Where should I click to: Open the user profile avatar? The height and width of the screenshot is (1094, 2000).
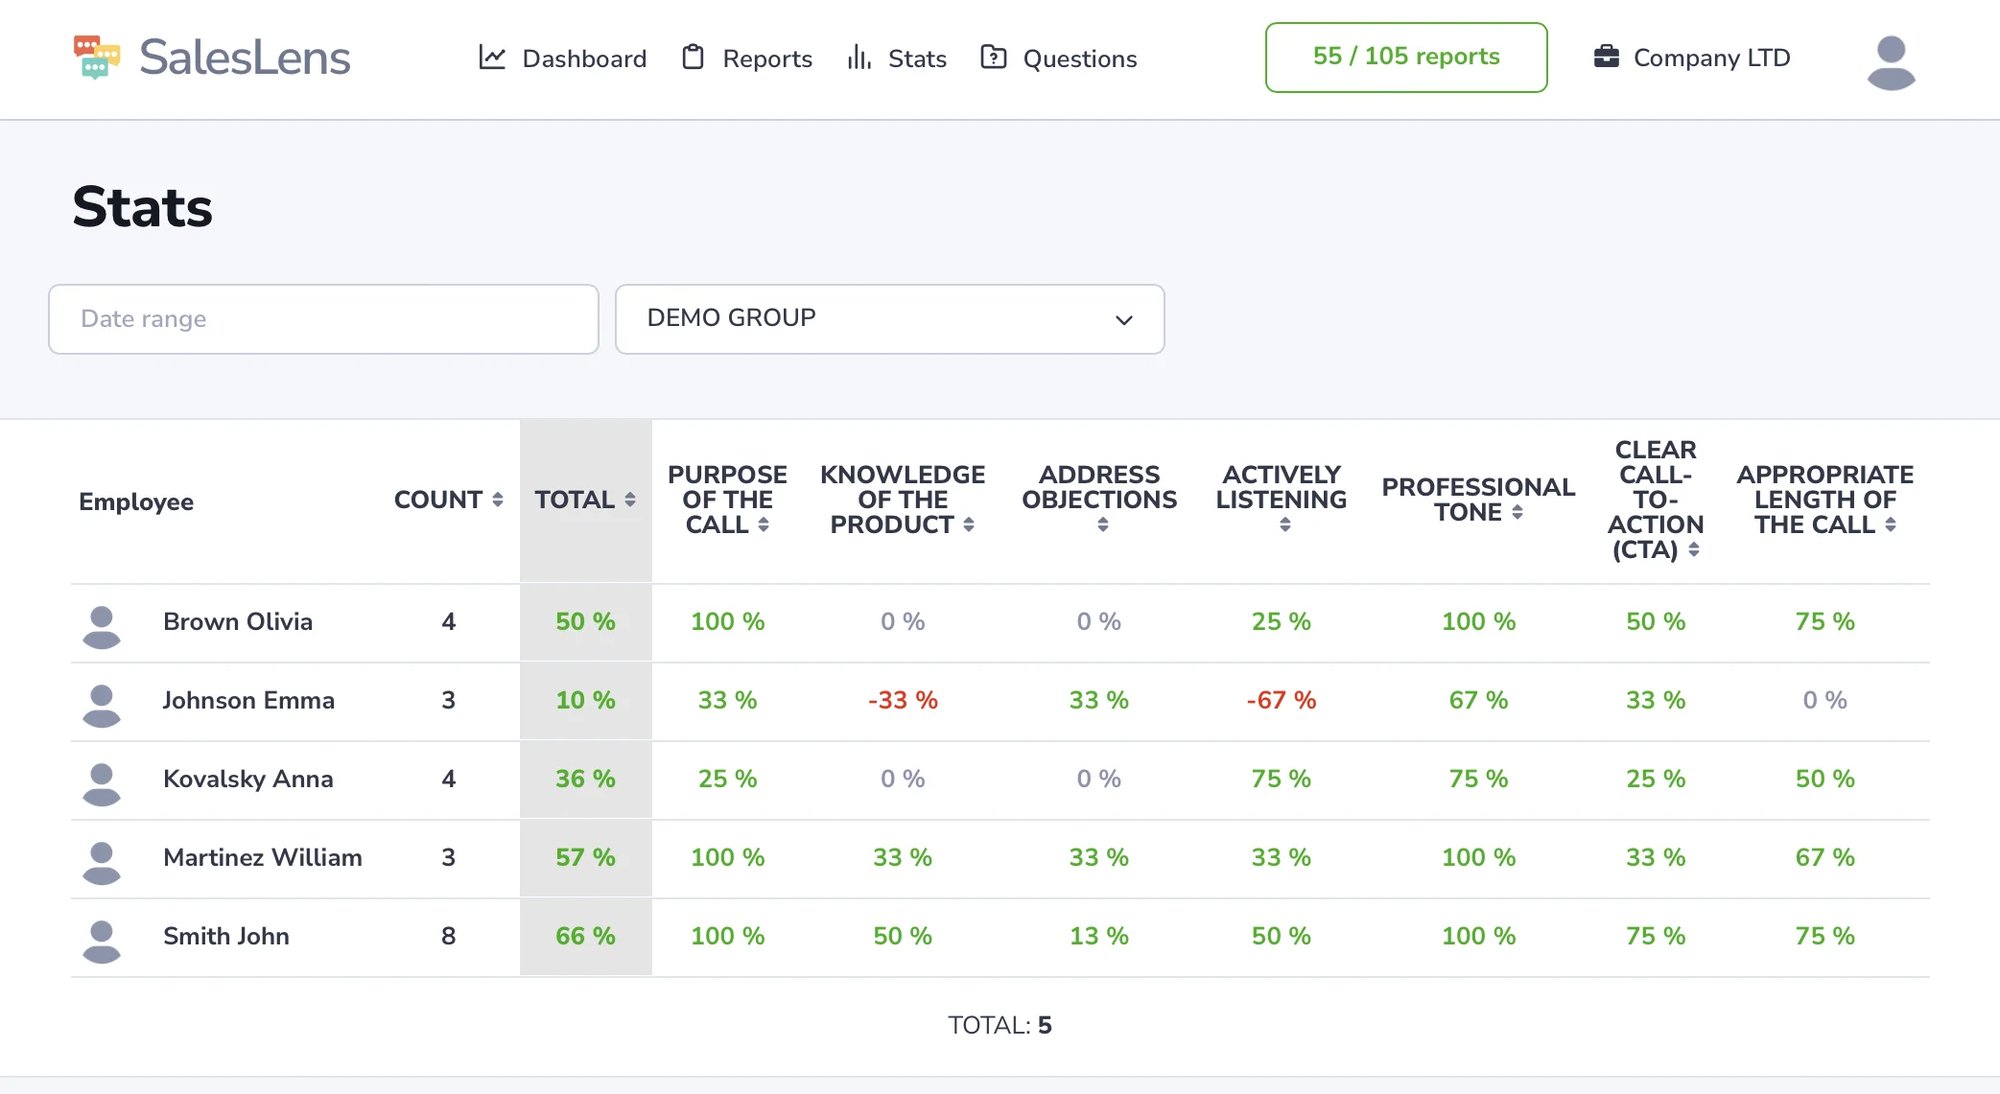[x=1891, y=62]
